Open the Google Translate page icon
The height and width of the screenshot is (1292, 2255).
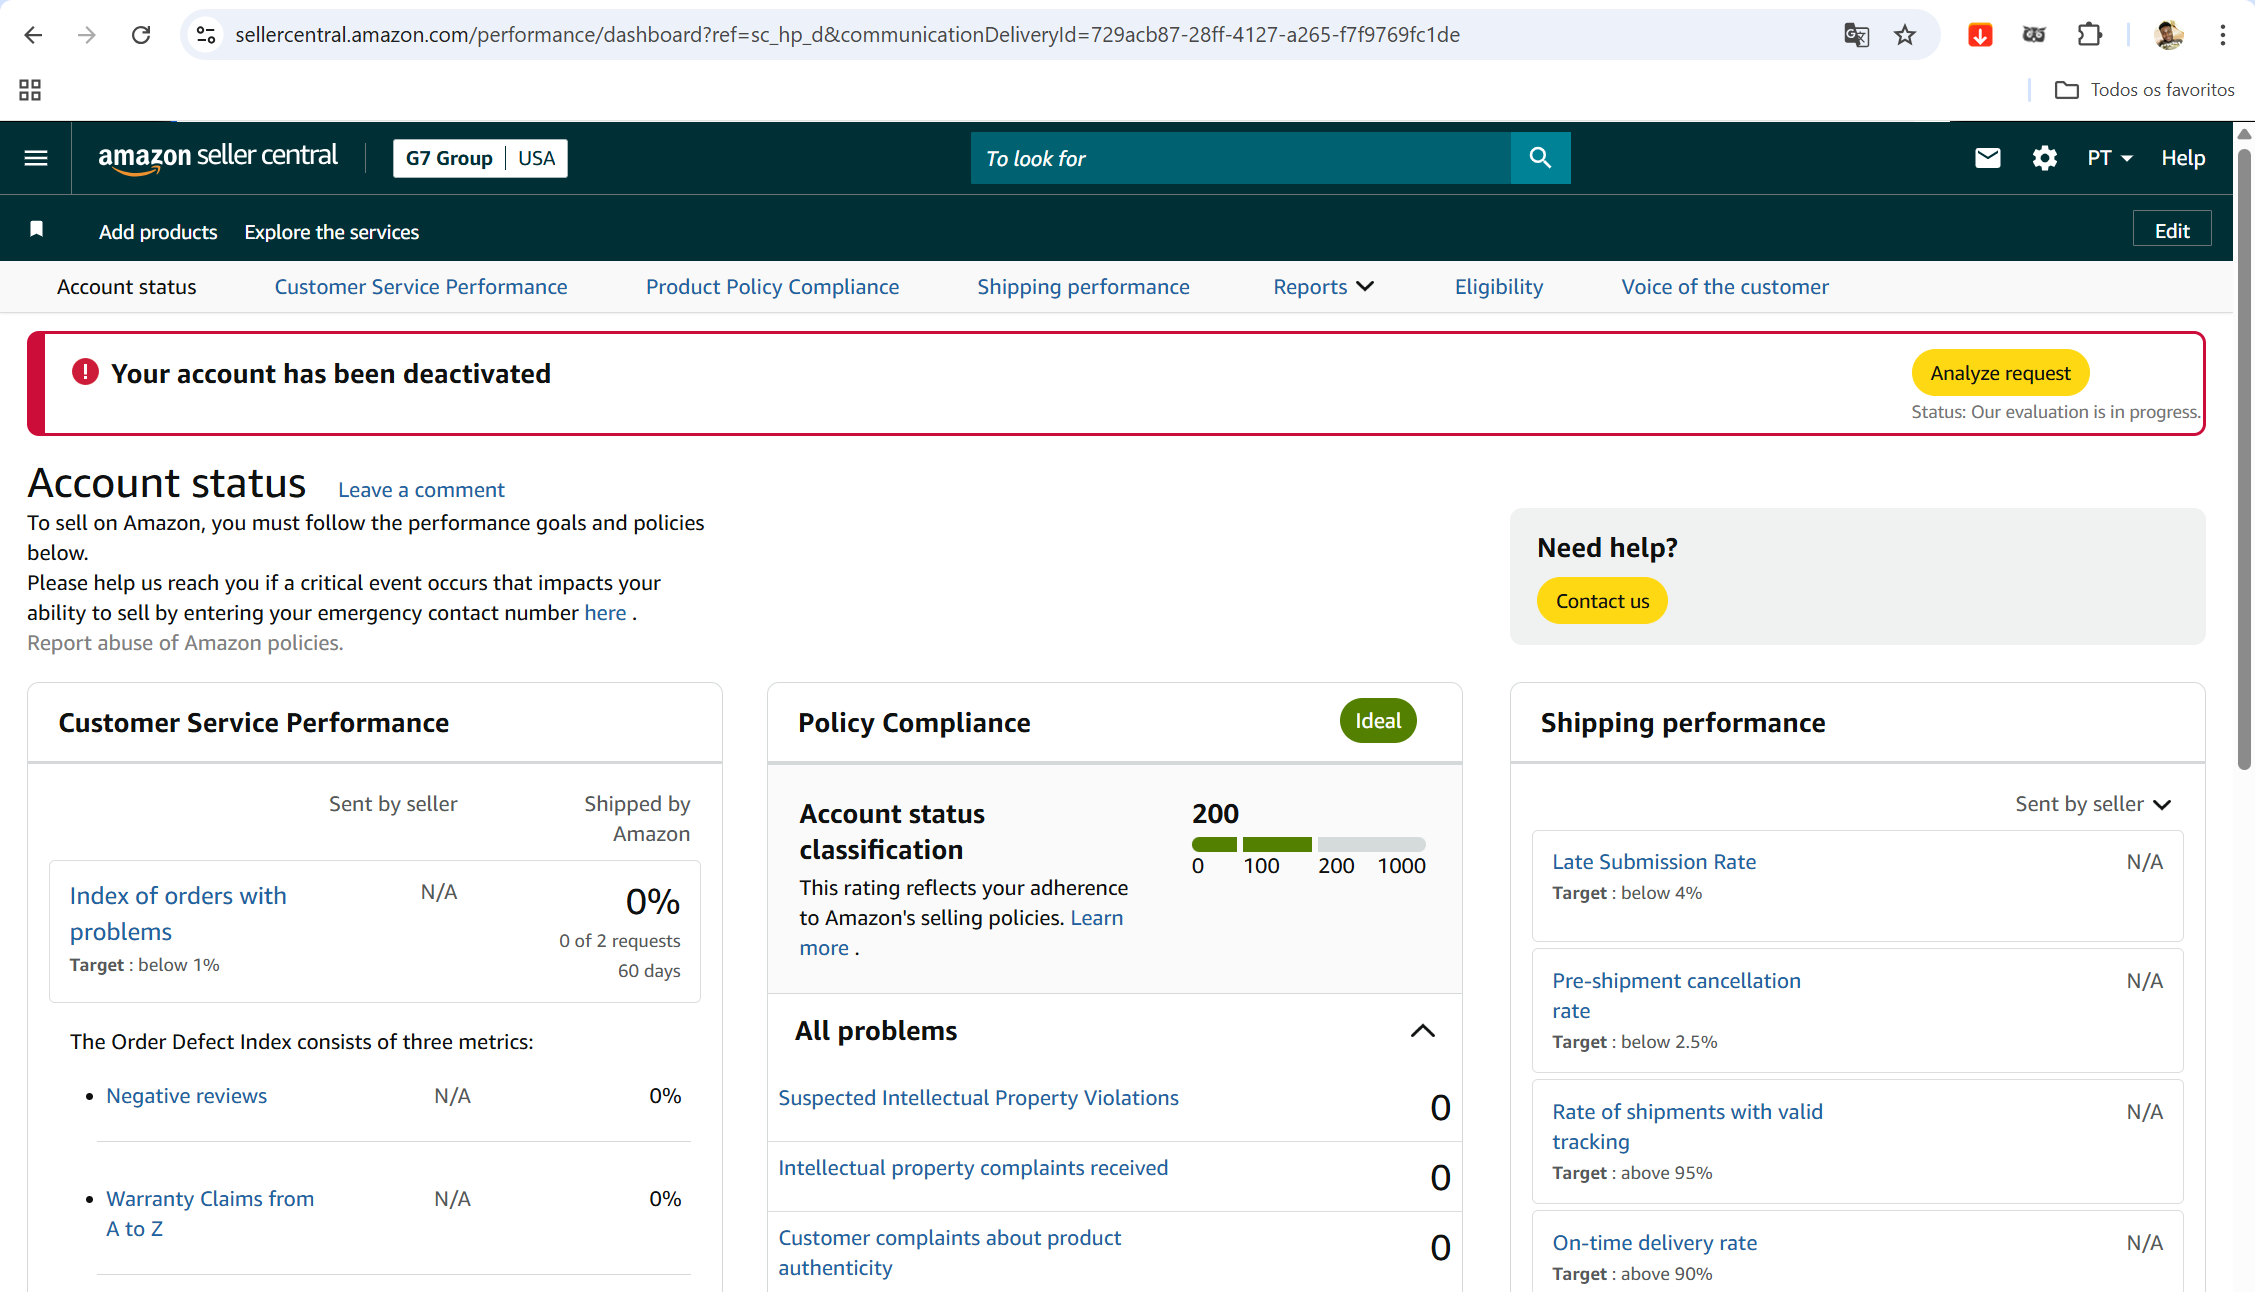[1856, 35]
